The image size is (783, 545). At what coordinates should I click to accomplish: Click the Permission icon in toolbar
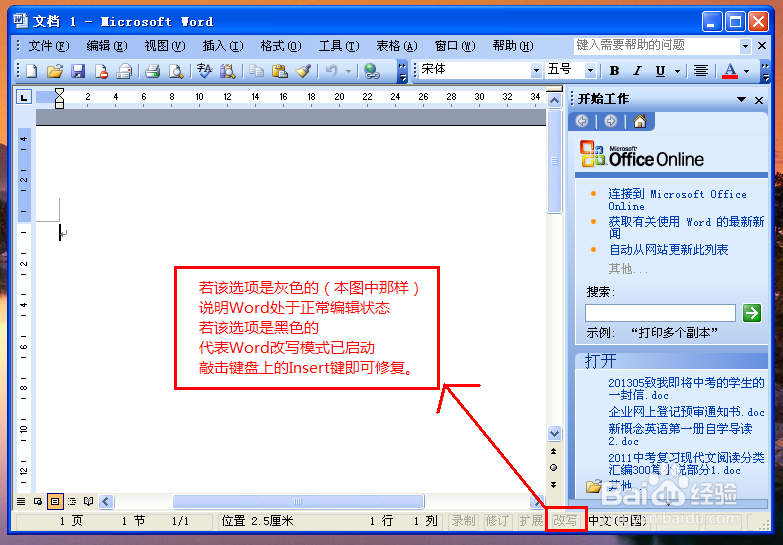click(101, 71)
